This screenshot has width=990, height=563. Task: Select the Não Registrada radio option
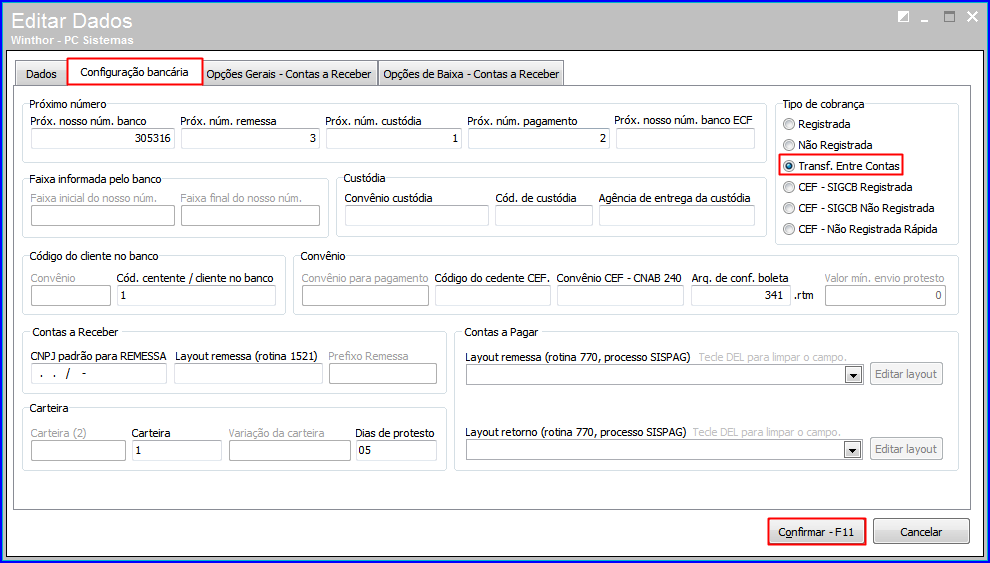point(789,145)
